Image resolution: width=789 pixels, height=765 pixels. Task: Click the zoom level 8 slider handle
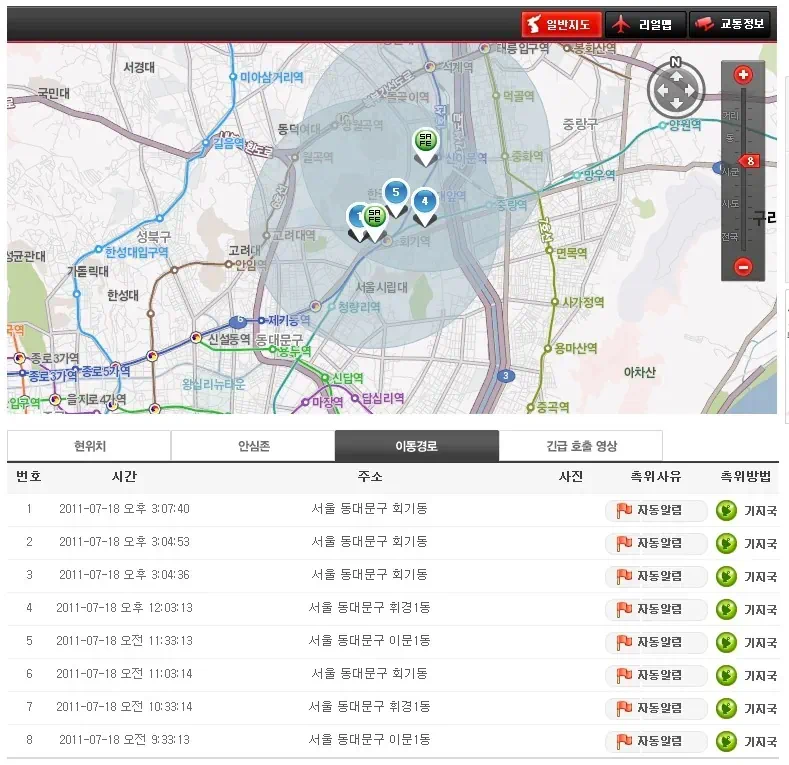click(x=748, y=160)
